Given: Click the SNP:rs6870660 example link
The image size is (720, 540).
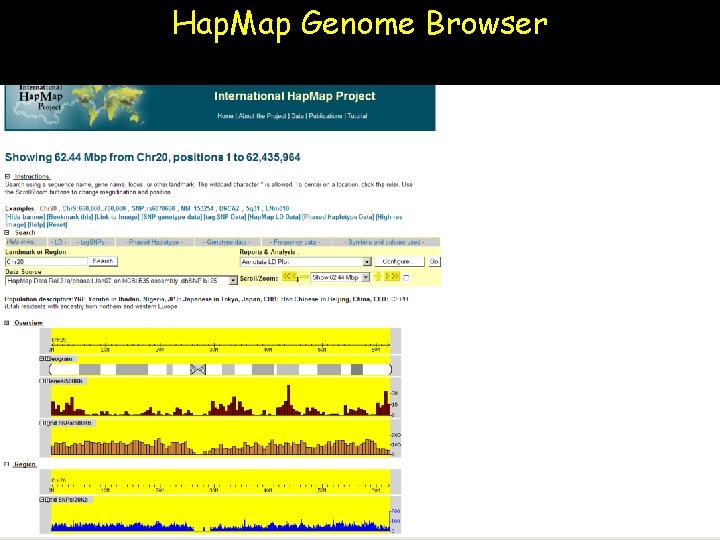Looking at the screenshot, I should point(153,208).
